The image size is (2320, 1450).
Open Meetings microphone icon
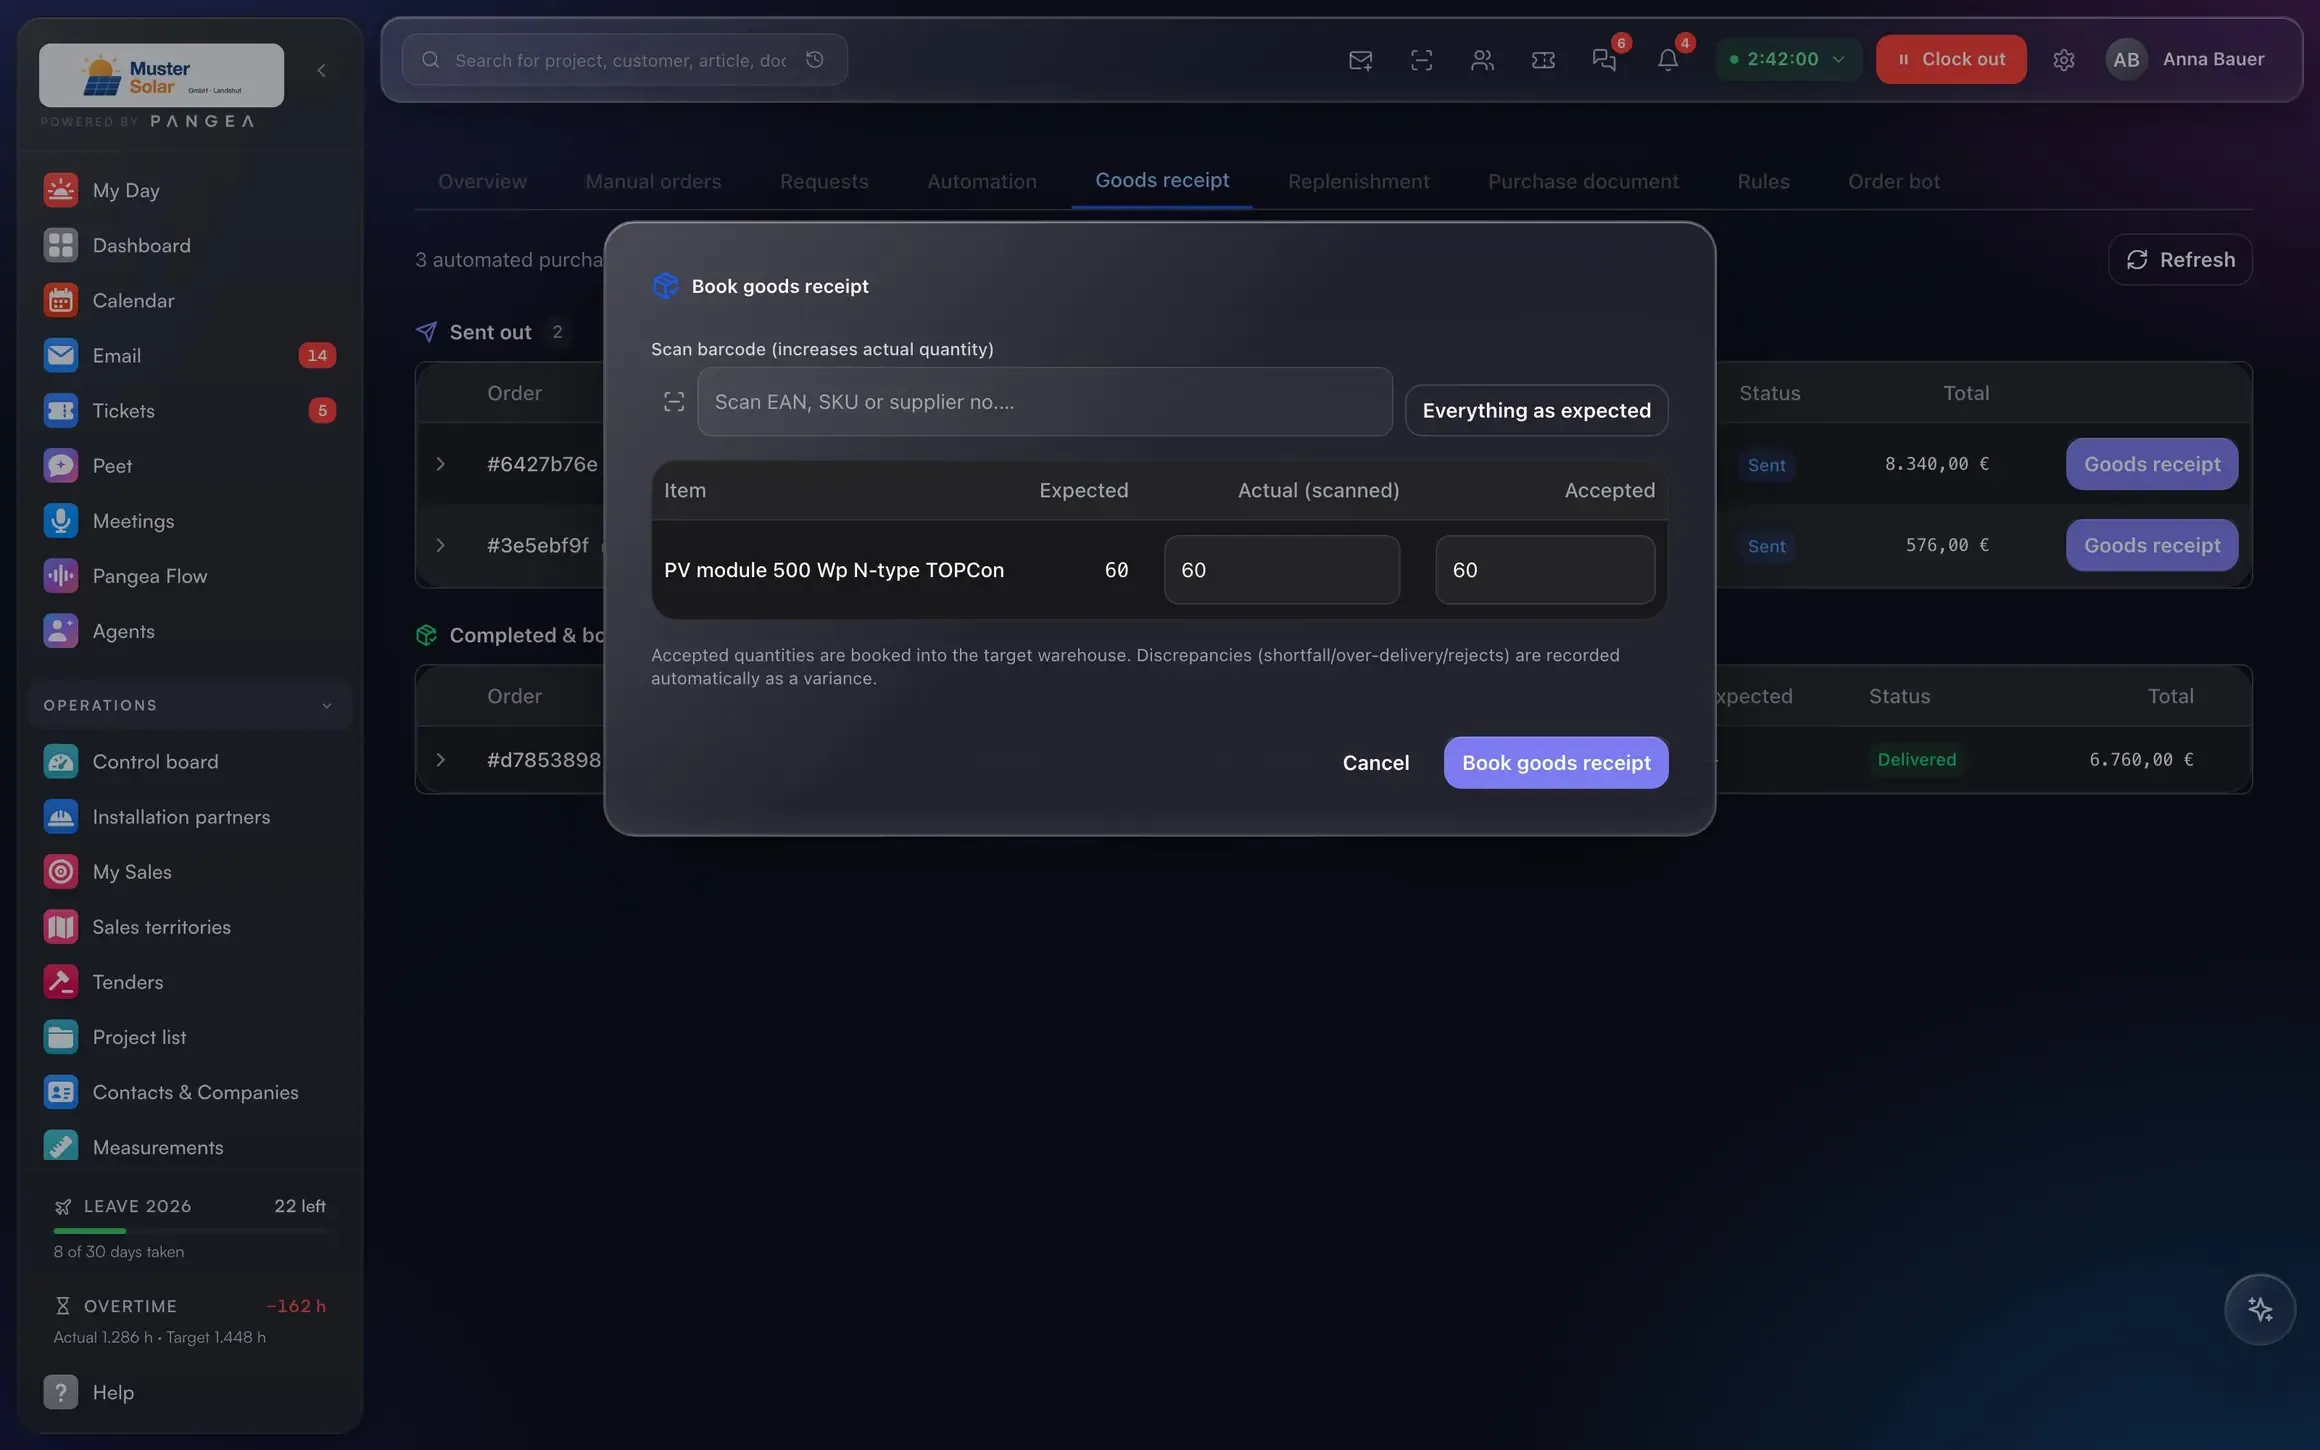60,520
